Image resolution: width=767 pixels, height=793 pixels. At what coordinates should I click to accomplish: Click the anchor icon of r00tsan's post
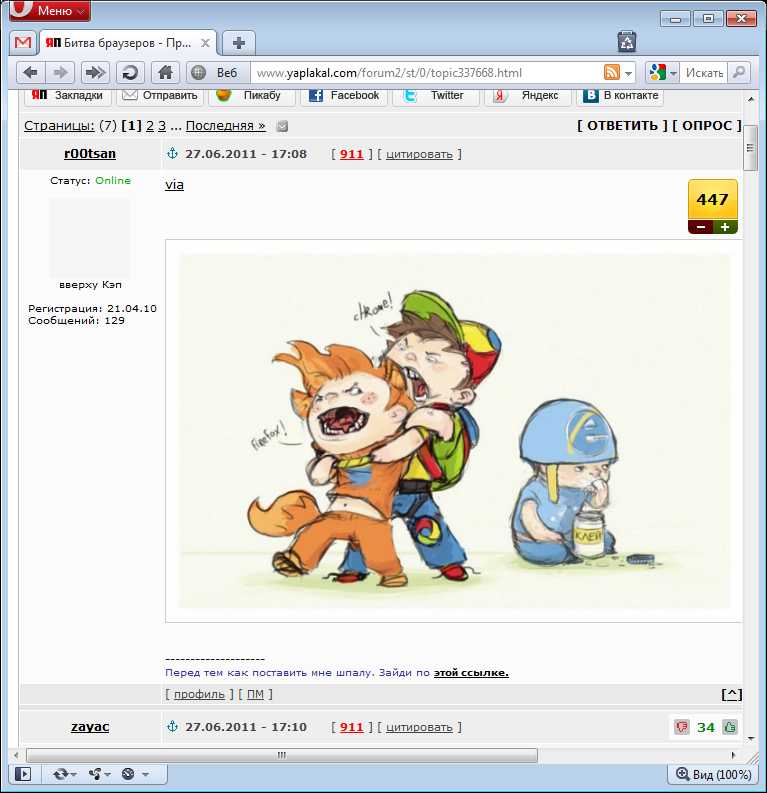tap(172, 153)
